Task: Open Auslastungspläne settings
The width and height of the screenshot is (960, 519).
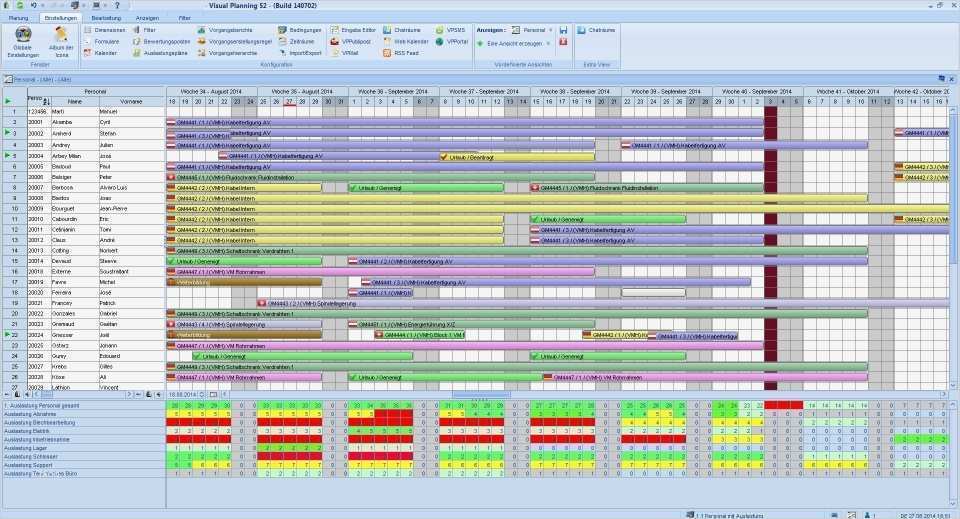Action: pyautogui.click(x=160, y=53)
